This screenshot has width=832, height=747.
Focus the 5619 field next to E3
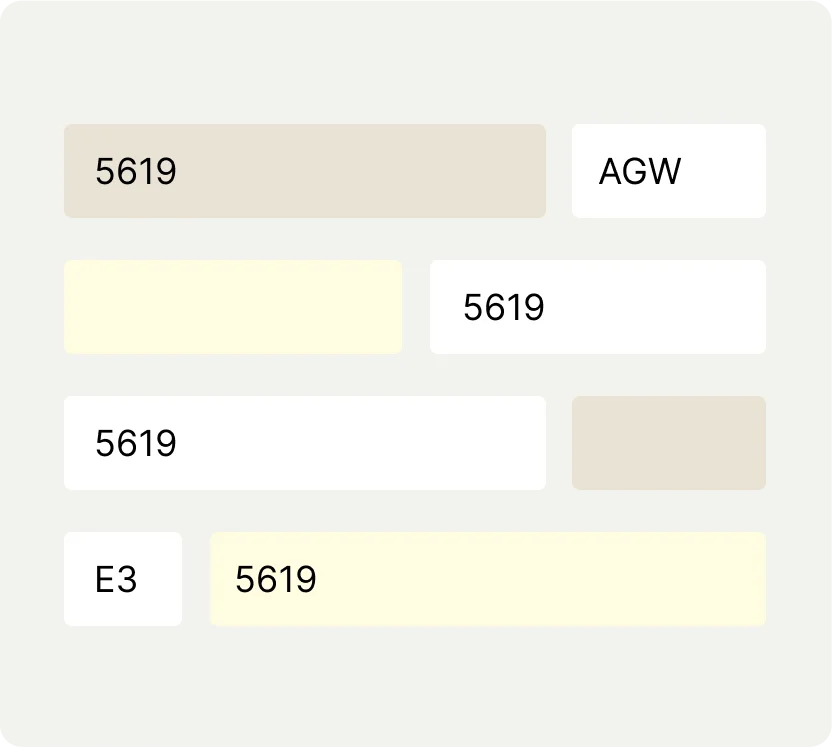488,579
